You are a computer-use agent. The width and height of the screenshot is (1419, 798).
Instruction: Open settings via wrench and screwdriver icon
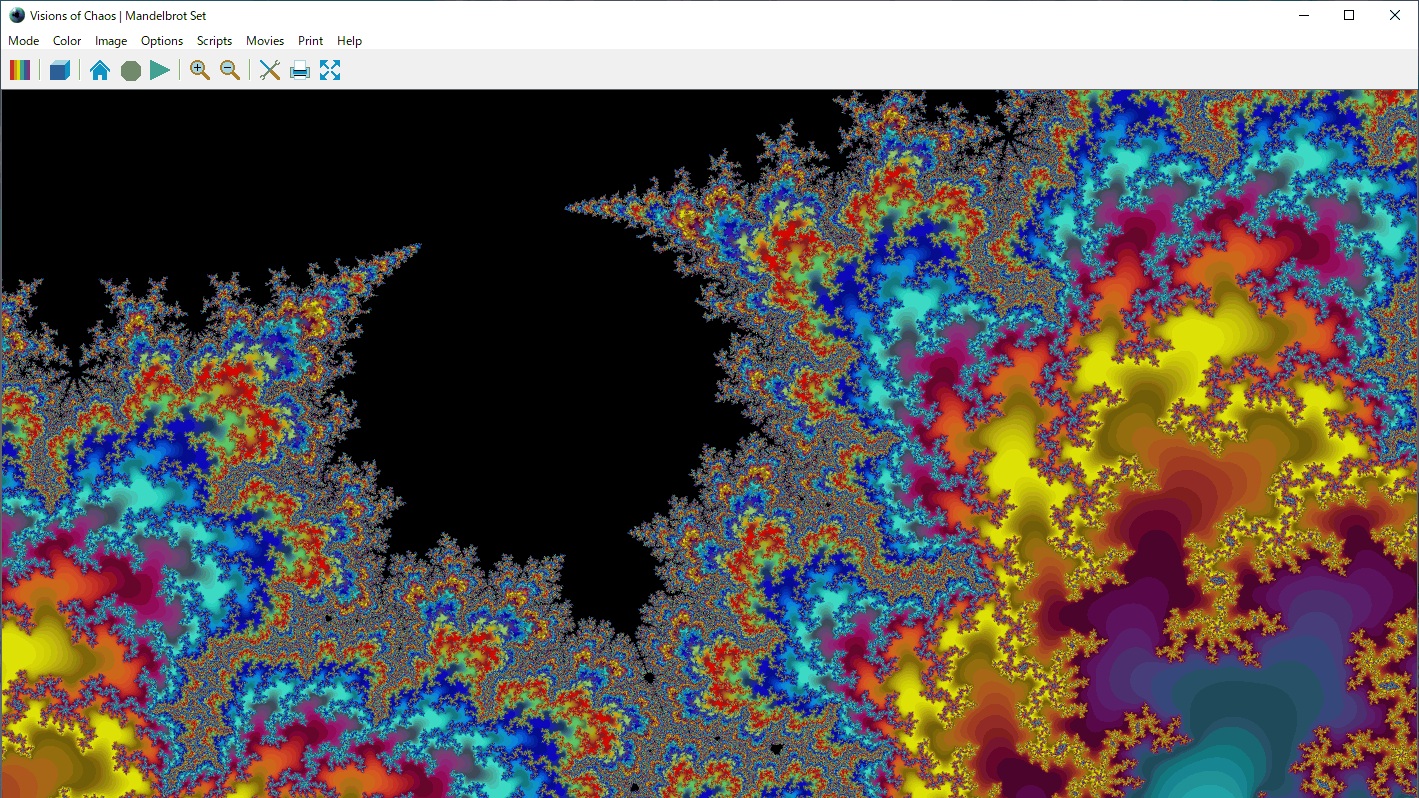(270, 70)
